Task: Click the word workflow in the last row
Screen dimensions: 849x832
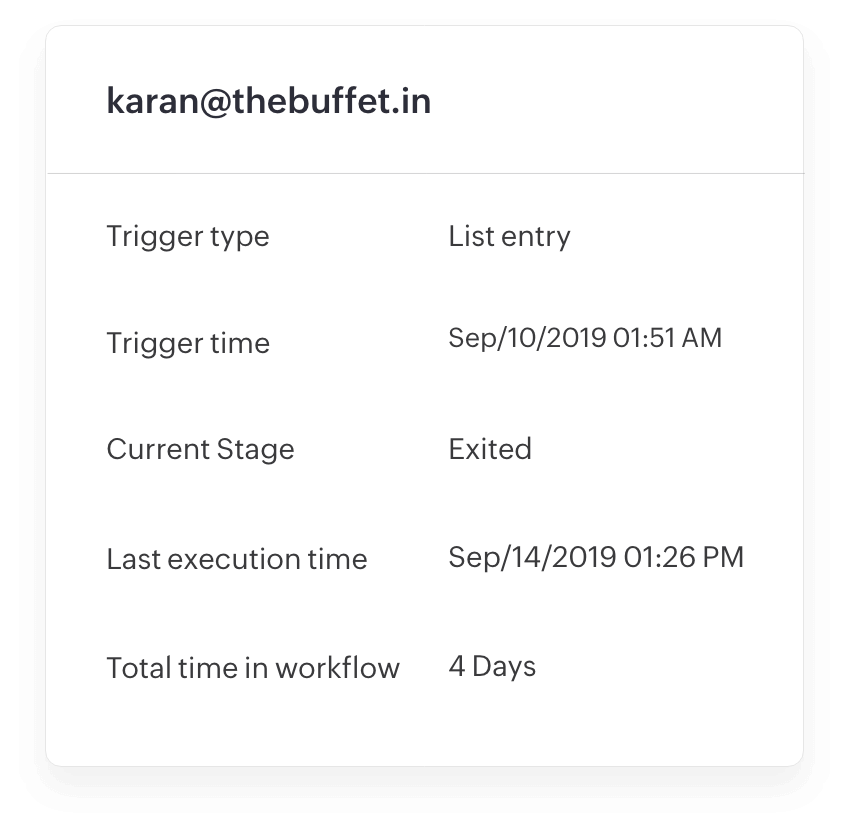Action: (x=344, y=668)
